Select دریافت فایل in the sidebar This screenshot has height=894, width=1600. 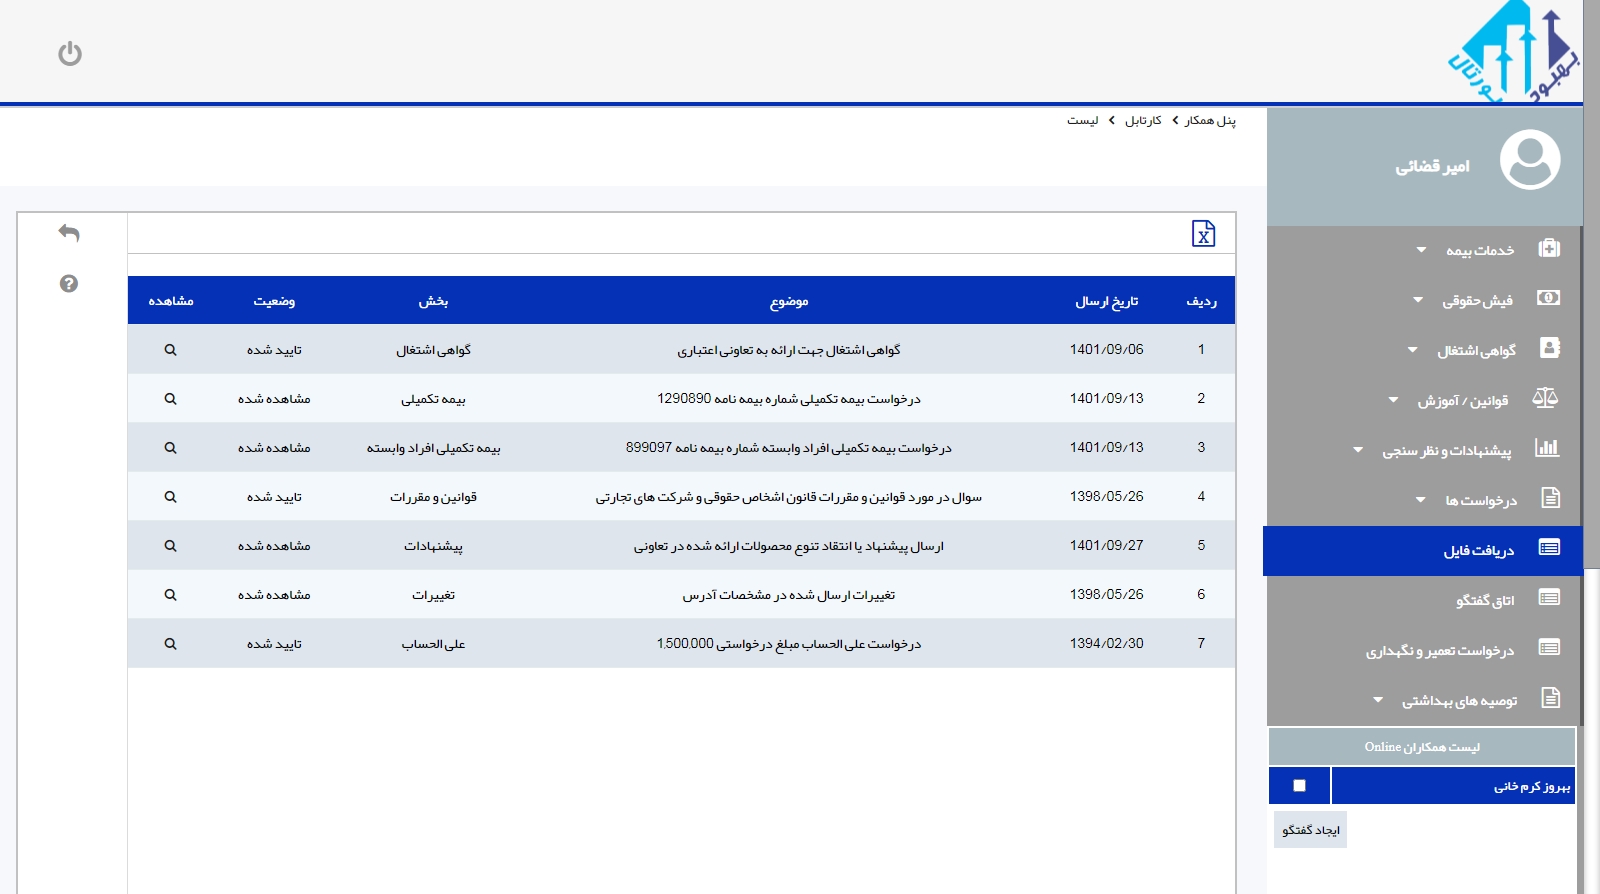pos(1478,551)
